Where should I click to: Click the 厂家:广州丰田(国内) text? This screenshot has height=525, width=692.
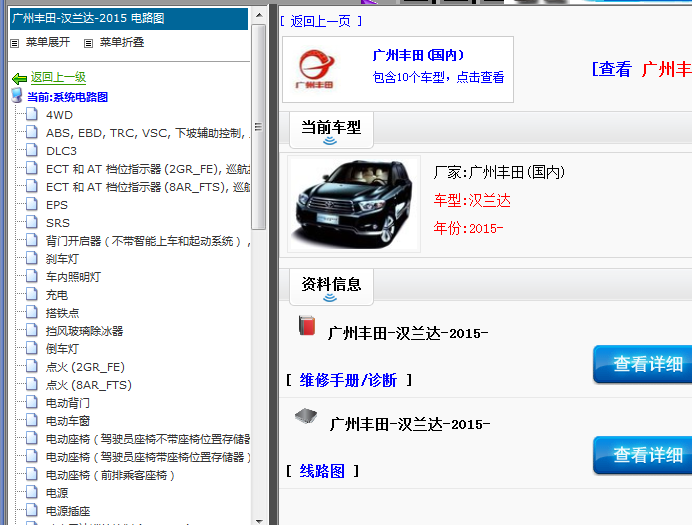pyautogui.click(x=499, y=172)
